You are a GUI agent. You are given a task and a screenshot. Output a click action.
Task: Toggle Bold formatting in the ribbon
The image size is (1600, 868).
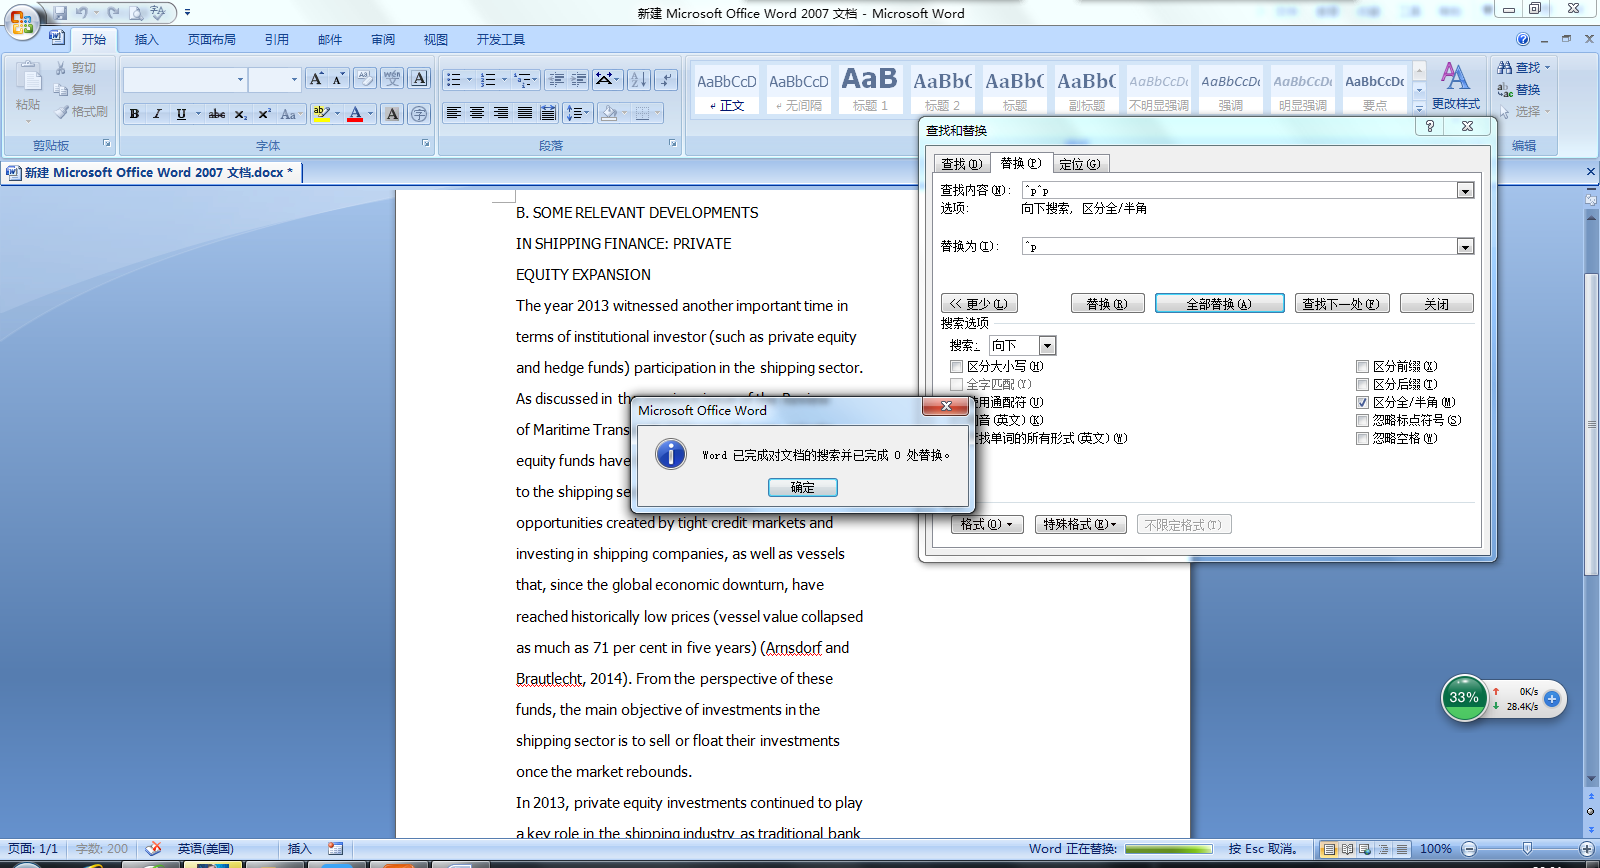(x=134, y=114)
